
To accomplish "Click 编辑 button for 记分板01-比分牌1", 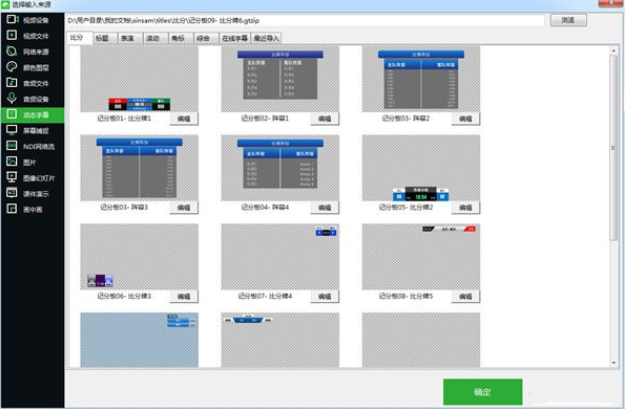I will 183,118.
